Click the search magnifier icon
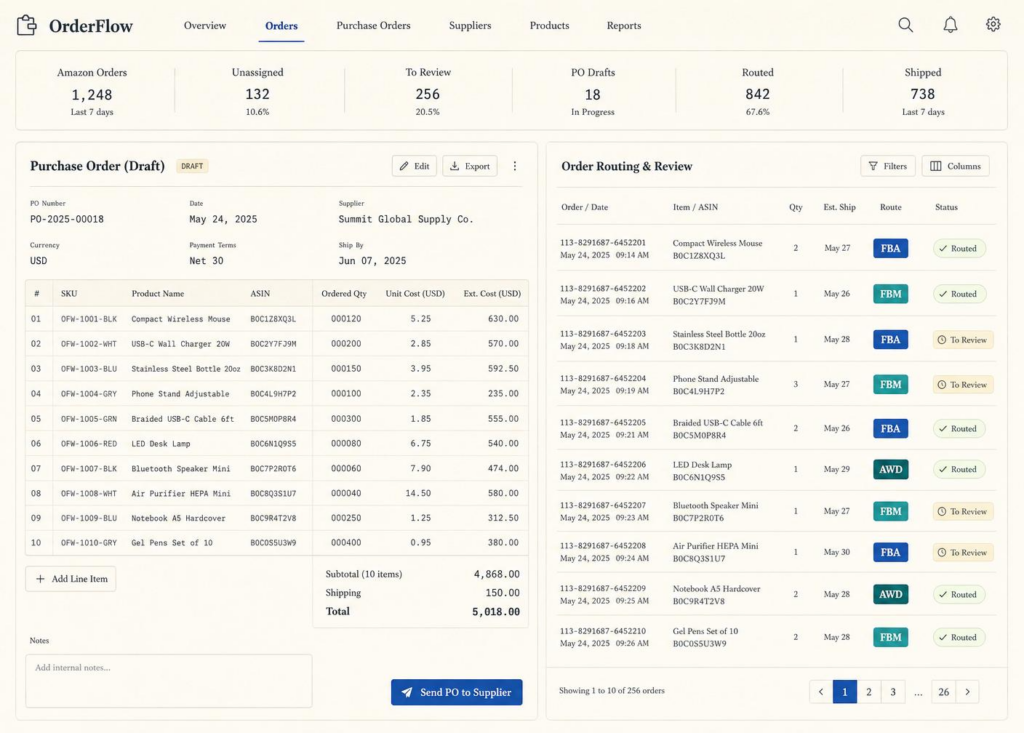 pyautogui.click(x=905, y=25)
